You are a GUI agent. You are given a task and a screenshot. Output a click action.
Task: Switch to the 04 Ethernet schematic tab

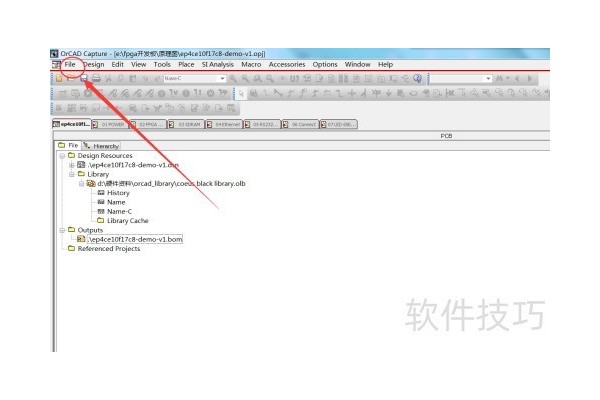224,124
